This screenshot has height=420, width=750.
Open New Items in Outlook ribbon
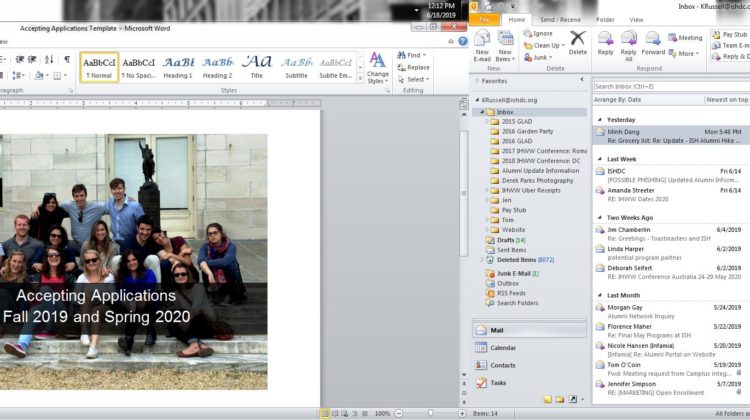505,46
